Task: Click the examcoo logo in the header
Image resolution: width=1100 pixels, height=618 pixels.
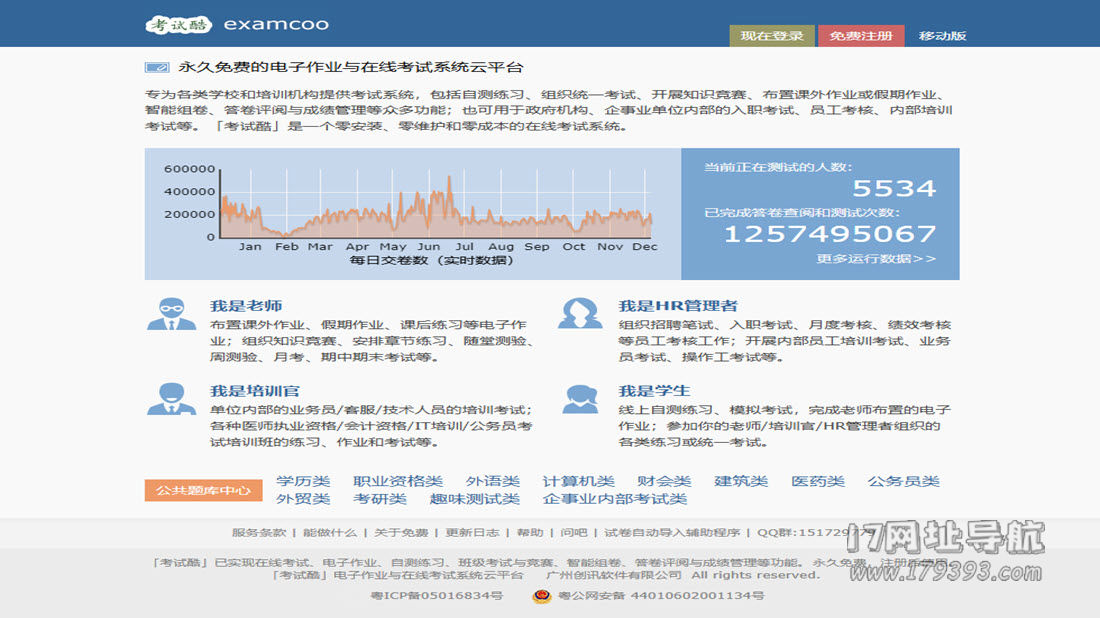Action: click(237, 24)
